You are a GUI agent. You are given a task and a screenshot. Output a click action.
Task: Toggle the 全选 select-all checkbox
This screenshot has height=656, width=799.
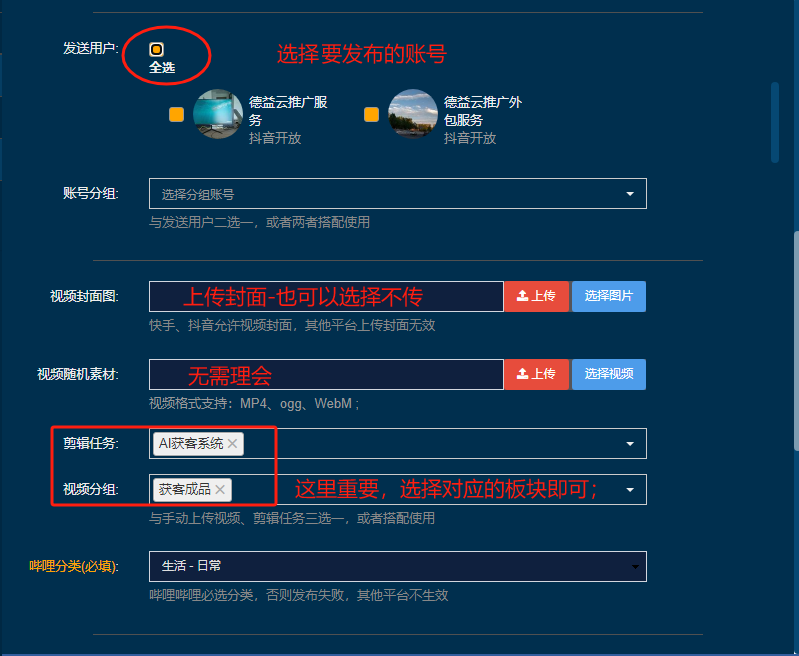coord(156,49)
